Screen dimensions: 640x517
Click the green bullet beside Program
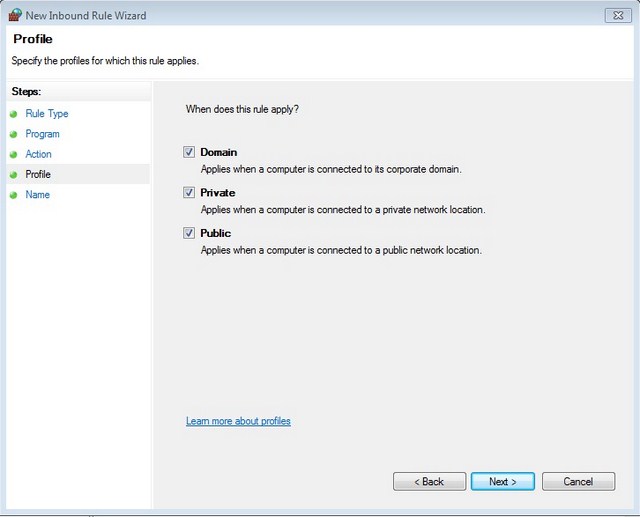(13, 134)
